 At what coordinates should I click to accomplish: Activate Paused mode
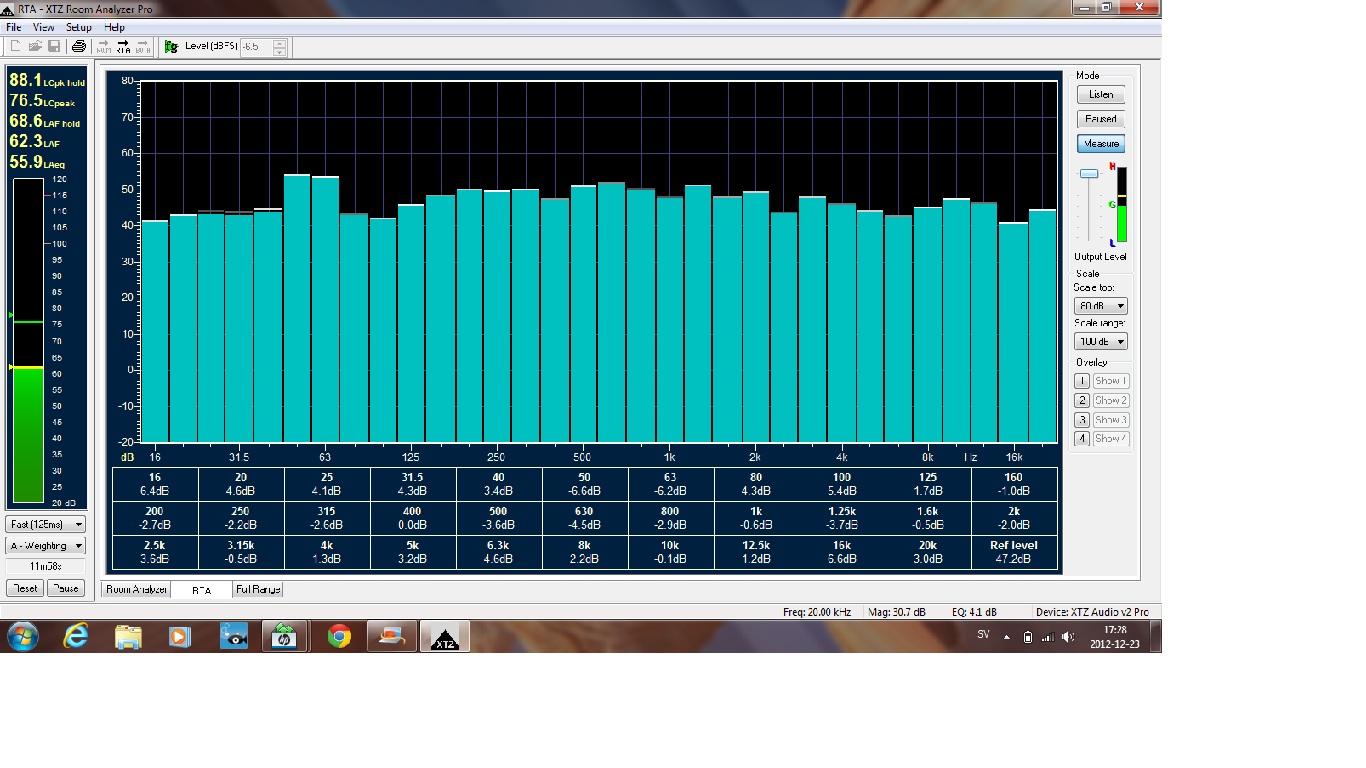point(1101,119)
